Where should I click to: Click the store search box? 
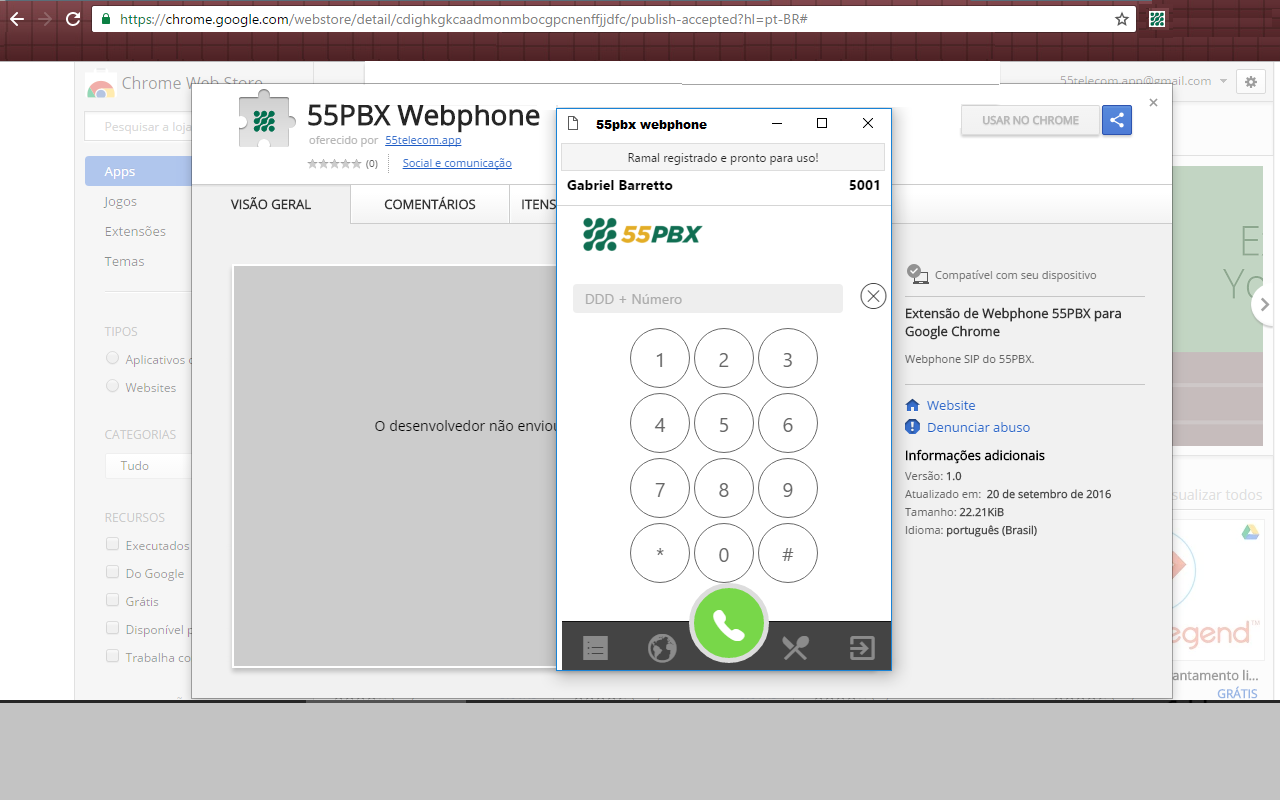pos(138,127)
